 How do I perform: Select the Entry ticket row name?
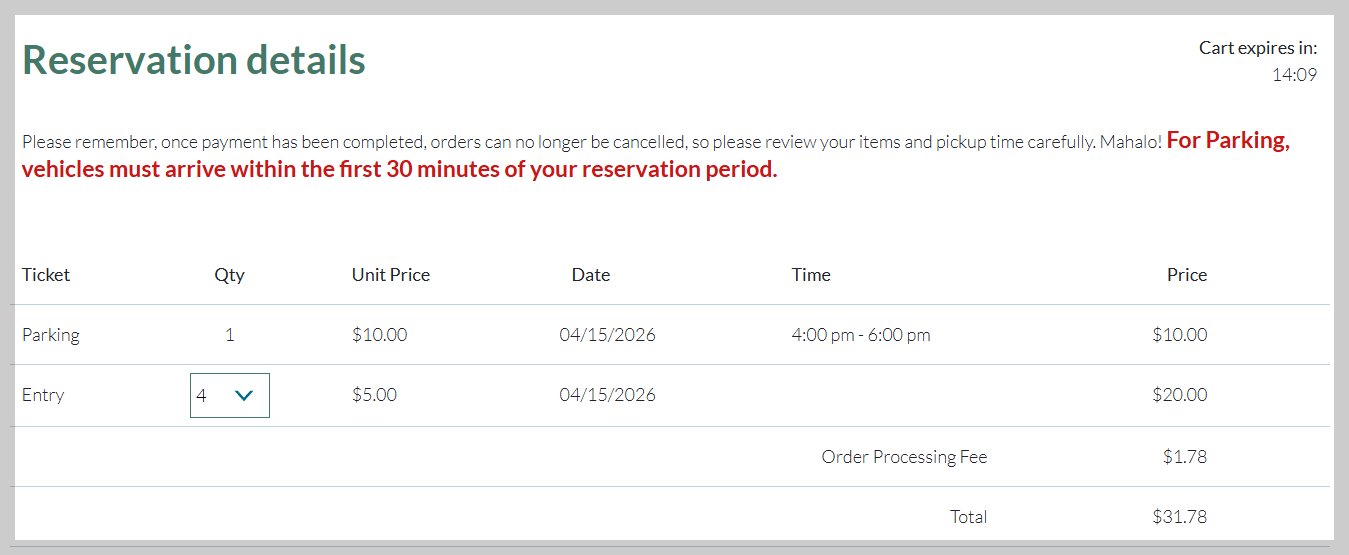43,395
